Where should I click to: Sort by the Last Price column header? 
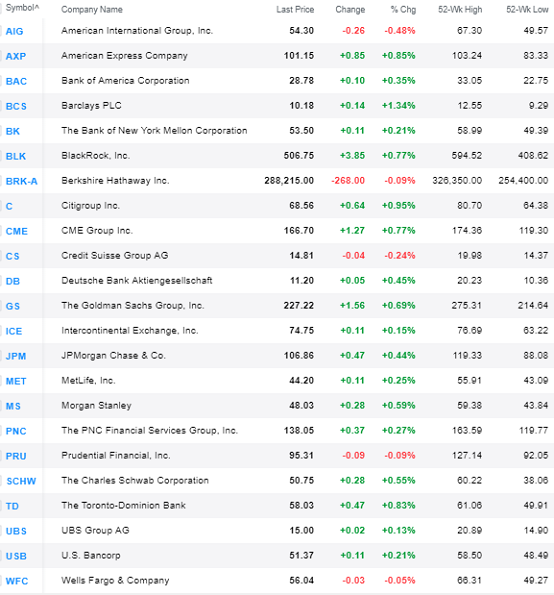[295, 9]
